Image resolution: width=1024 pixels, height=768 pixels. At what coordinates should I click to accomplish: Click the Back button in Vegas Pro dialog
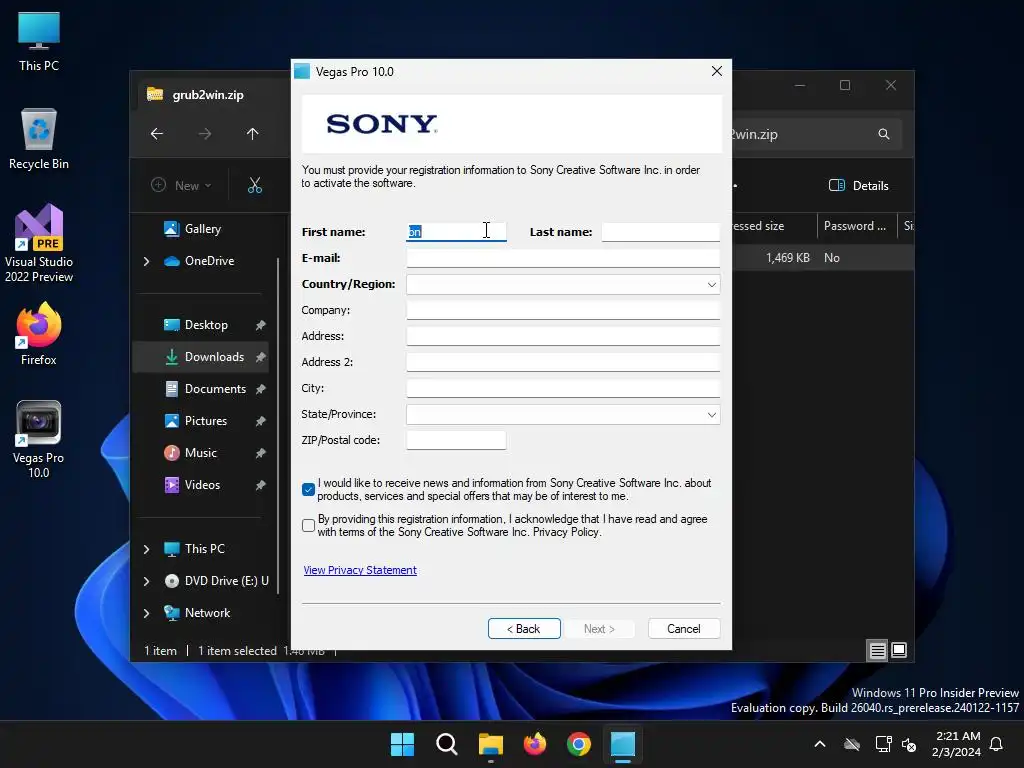524,629
